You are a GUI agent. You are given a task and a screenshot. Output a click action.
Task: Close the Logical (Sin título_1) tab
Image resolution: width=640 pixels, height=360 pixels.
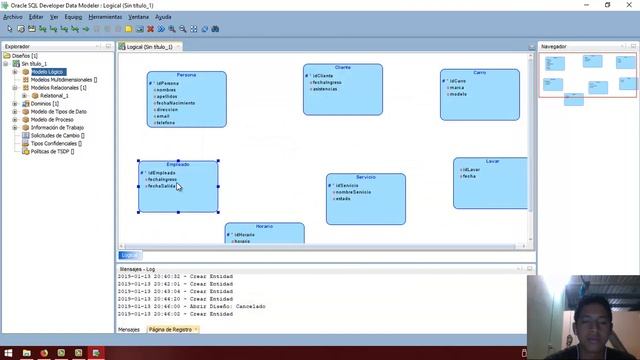point(178,47)
